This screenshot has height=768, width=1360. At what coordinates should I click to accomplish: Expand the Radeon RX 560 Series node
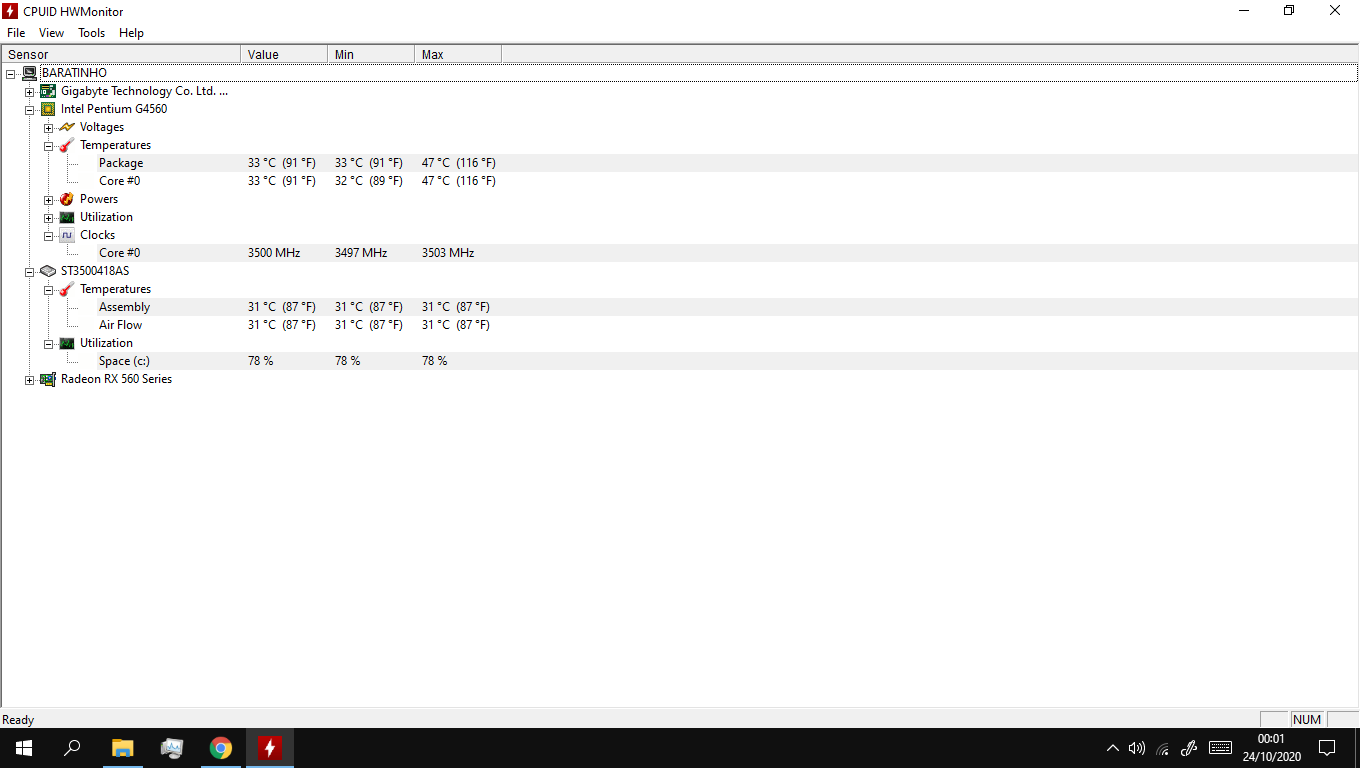tap(29, 380)
